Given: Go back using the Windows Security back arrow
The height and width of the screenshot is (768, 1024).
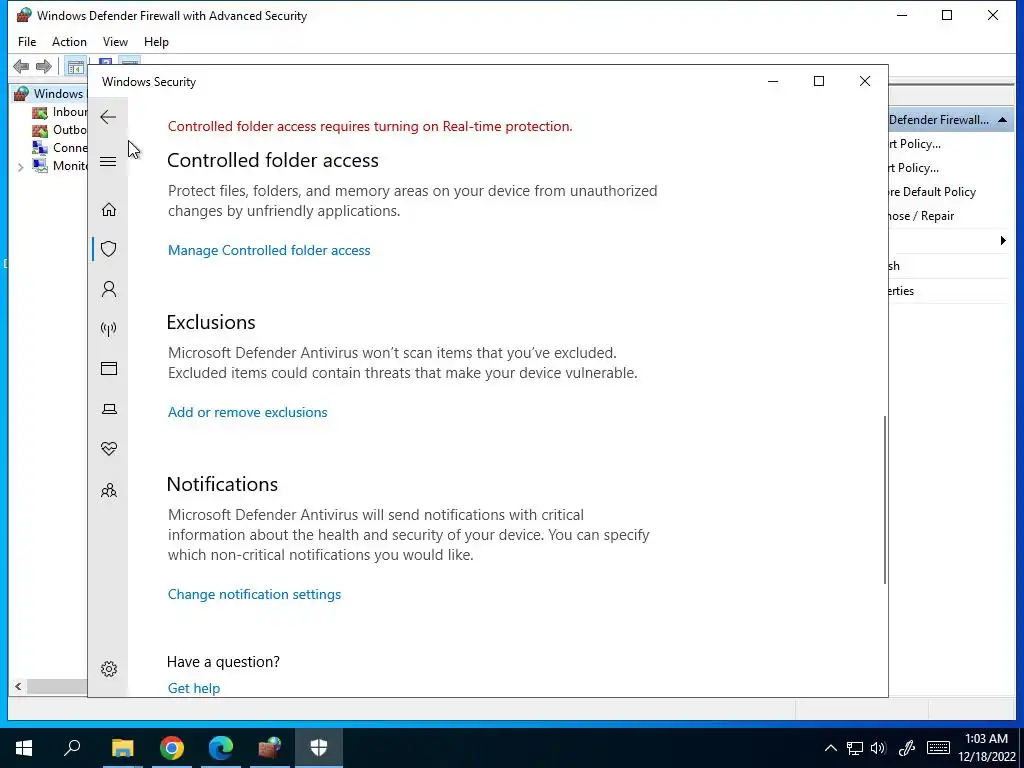Looking at the screenshot, I should pos(108,117).
